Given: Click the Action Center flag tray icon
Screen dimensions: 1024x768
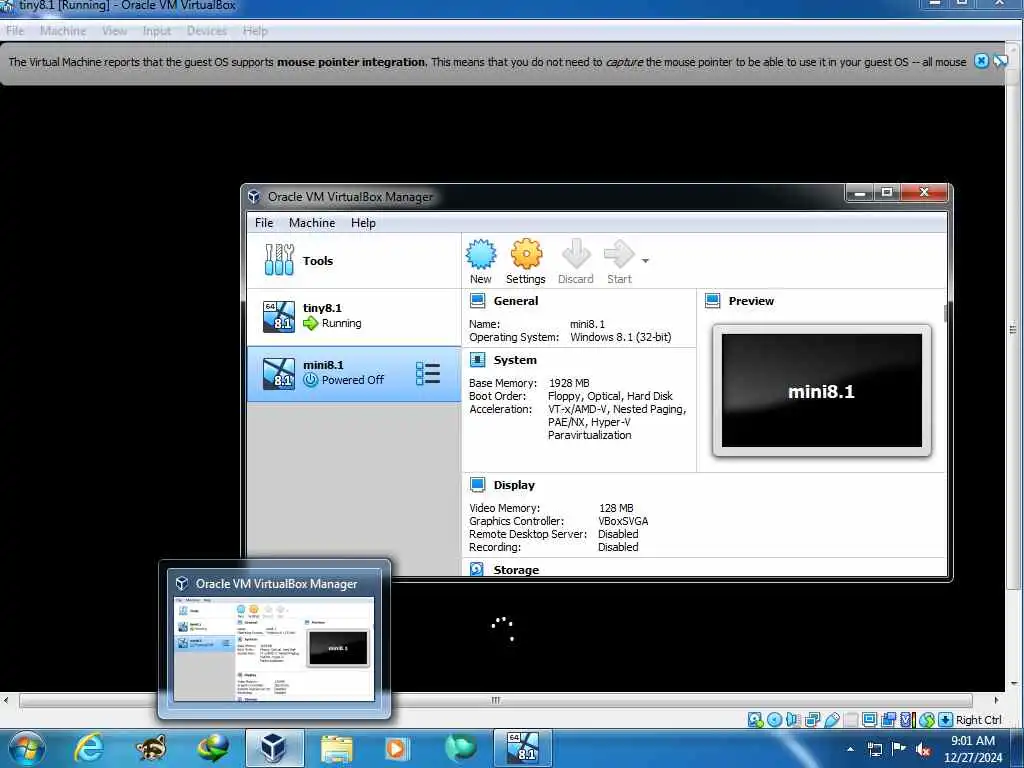Looking at the screenshot, I should click(899, 749).
